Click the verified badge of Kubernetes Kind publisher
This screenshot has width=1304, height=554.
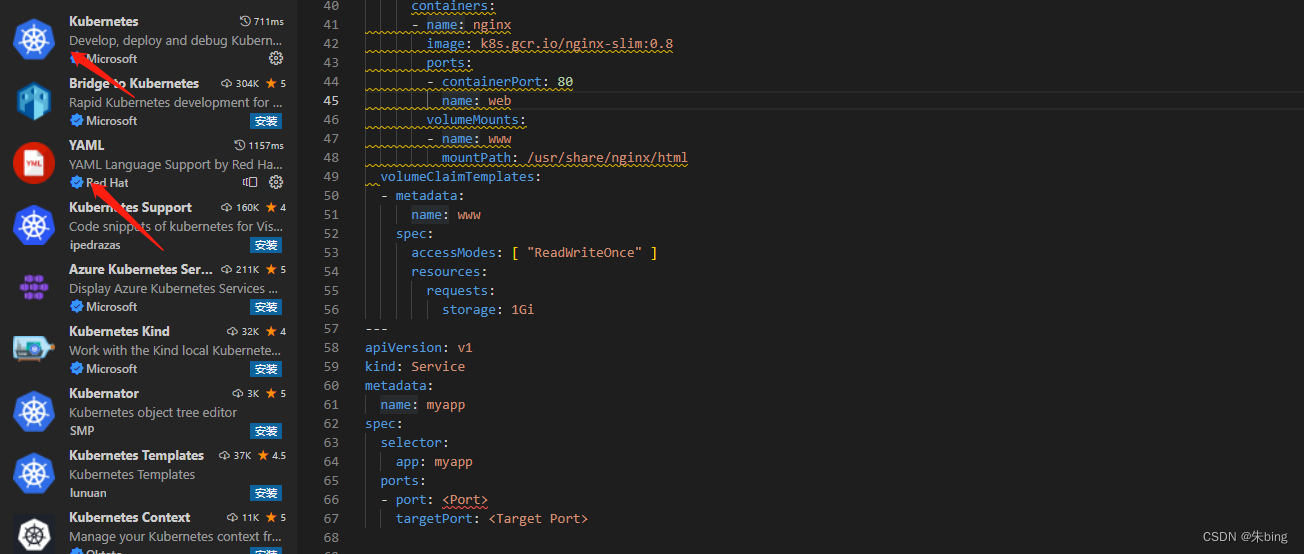(76, 368)
